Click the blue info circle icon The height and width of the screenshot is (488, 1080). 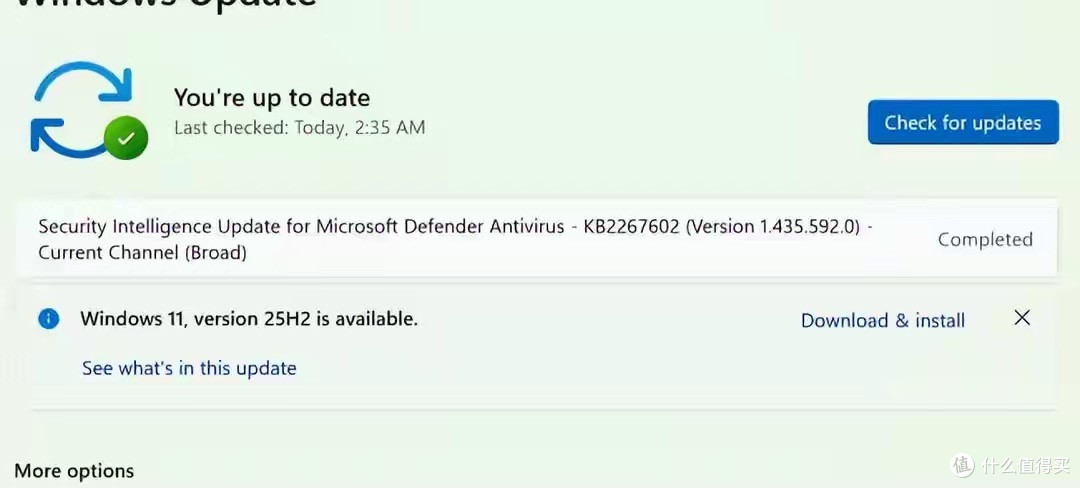48,319
